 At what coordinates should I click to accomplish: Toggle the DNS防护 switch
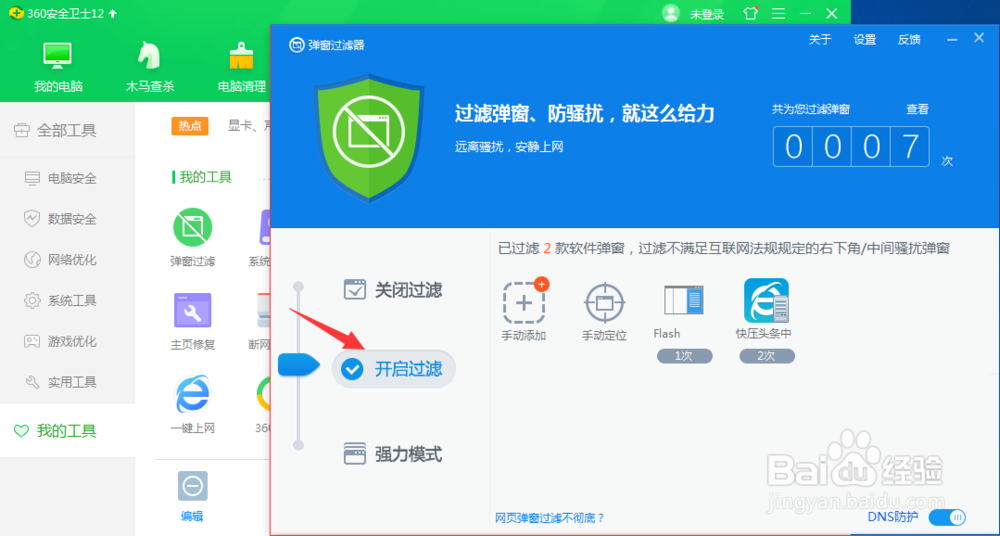click(947, 517)
